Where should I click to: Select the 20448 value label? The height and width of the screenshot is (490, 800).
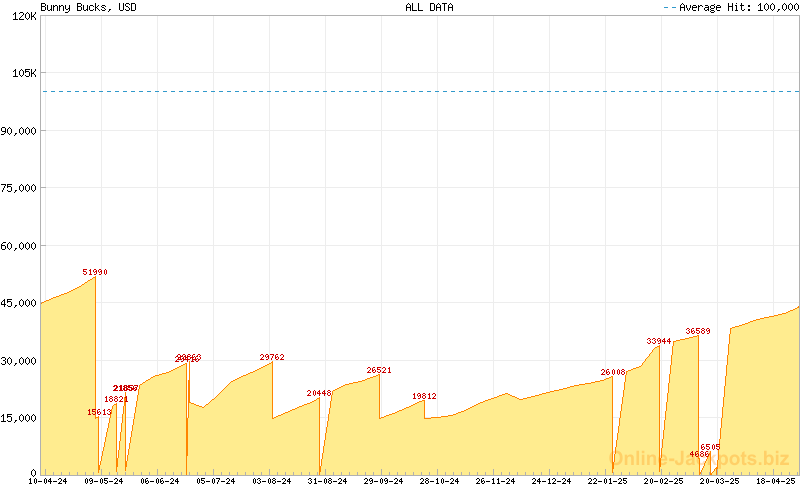pyautogui.click(x=319, y=393)
